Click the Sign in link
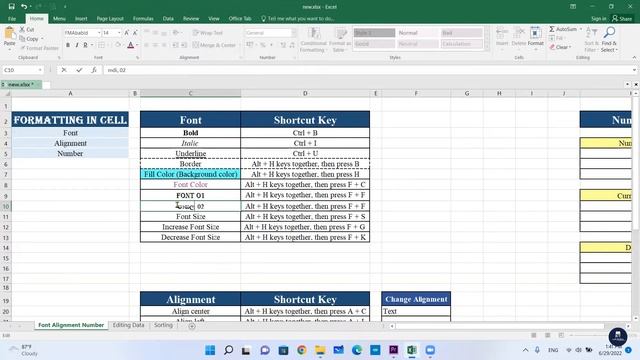Viewport: 640px width, 360px height. click(x=598, y=18)
